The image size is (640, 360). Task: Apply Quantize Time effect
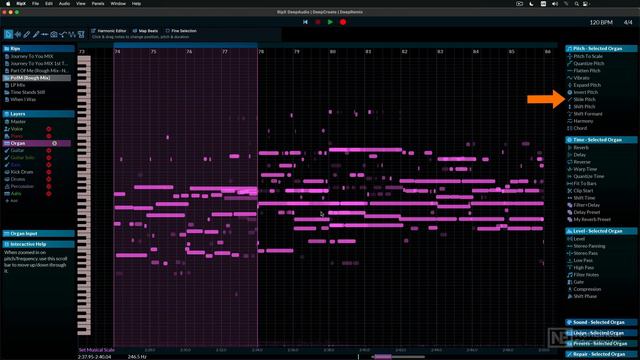pyautogui.click(x=588, y=176)
